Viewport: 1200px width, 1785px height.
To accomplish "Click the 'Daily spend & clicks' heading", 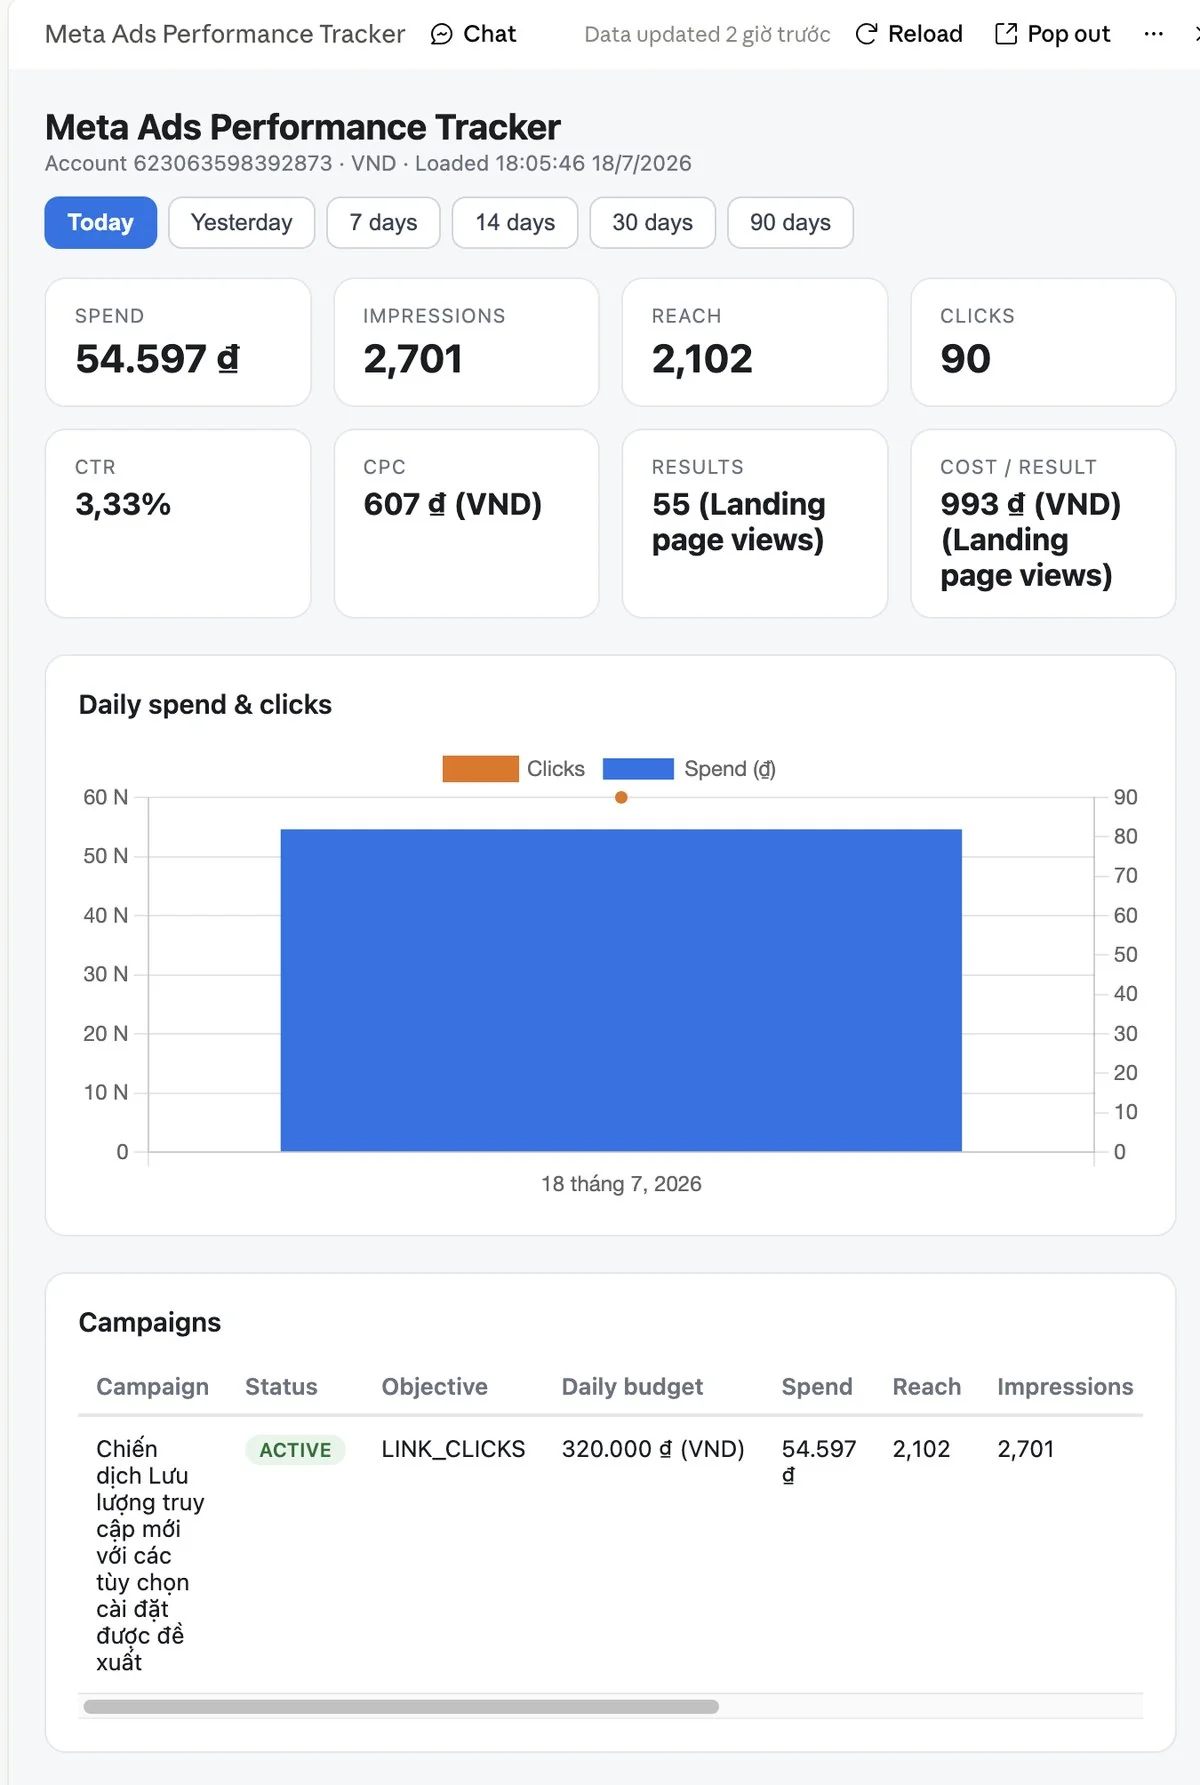I will pos(205,705).
